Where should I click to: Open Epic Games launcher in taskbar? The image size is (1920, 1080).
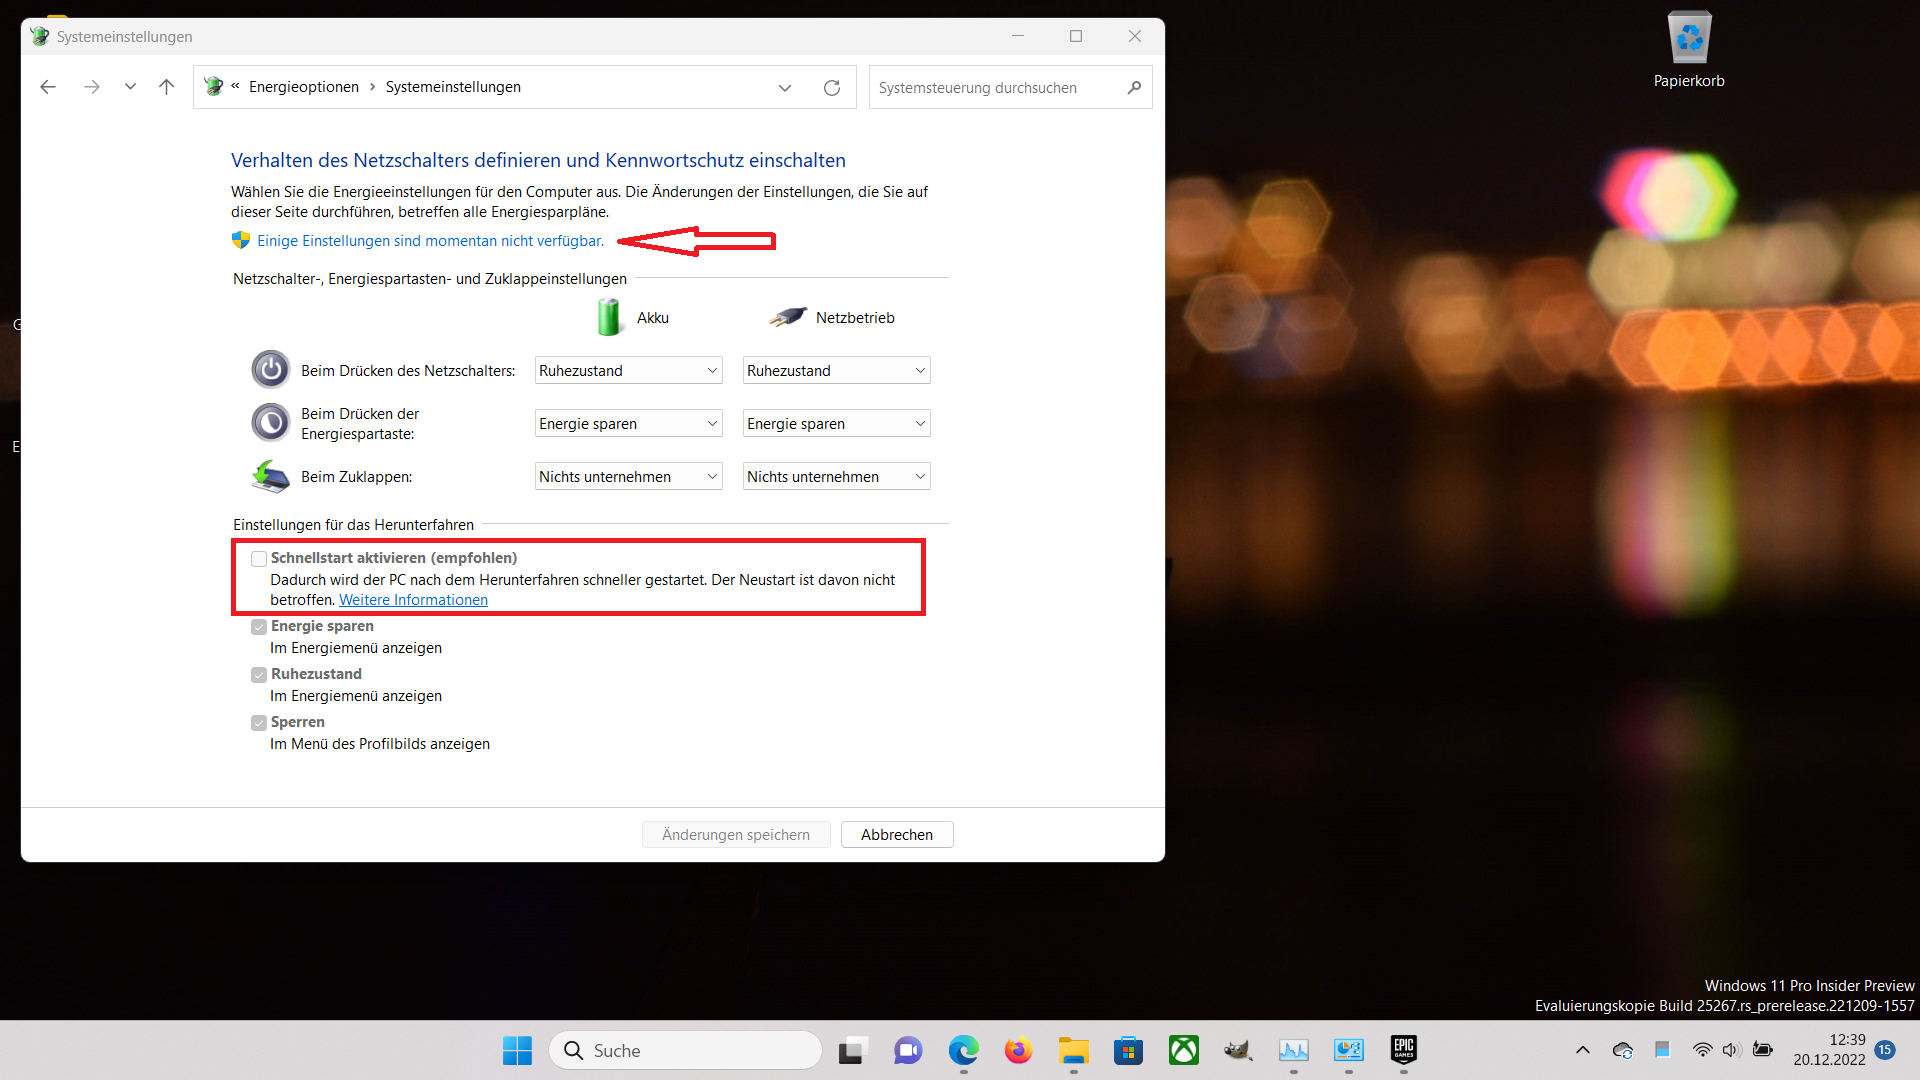(1403, 1050)
